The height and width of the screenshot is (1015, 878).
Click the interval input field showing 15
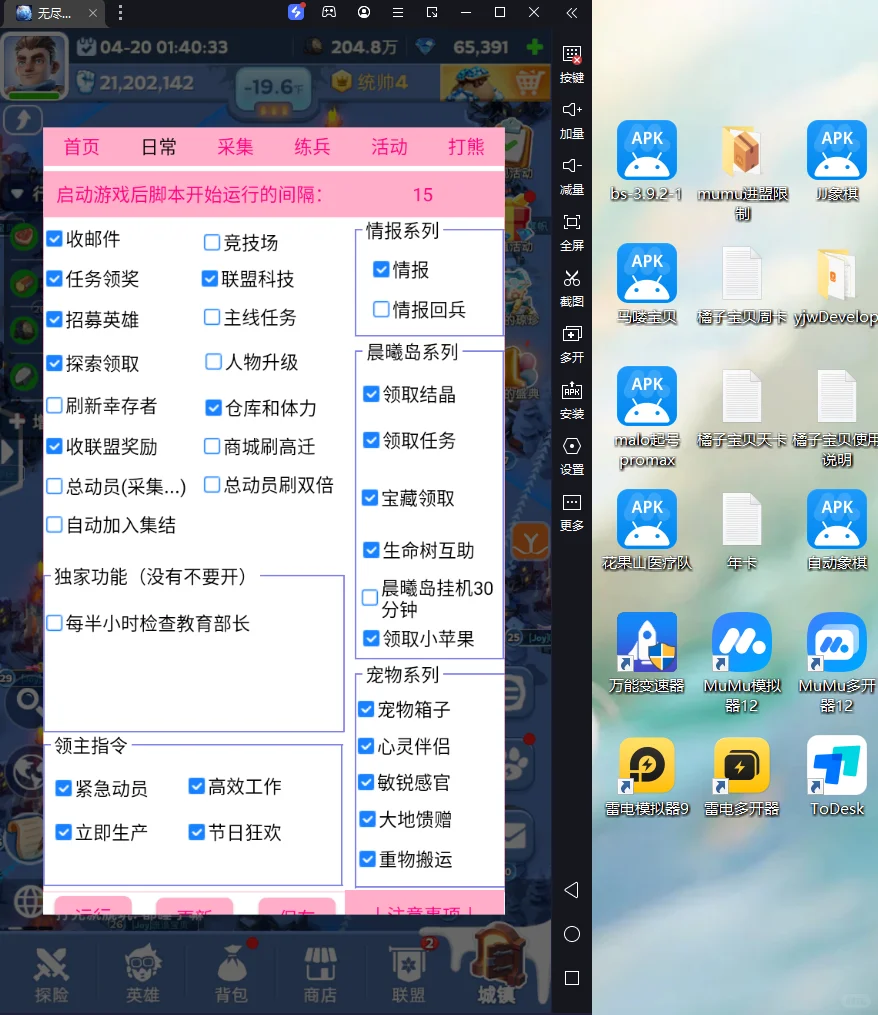[x=422, y=195]
